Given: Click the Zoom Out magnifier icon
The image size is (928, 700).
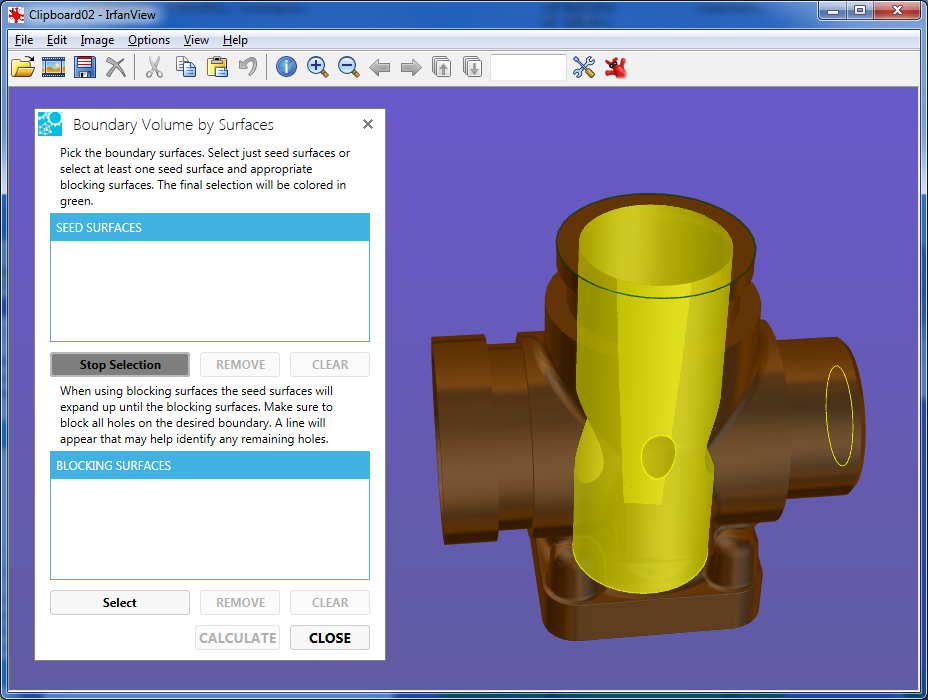Looking at the screenshot, I should pyautogui.click(x=349, y=67).
